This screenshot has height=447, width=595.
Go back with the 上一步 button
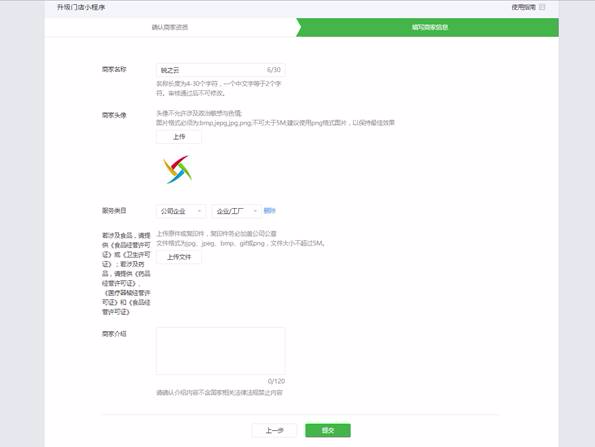tap(274, 430)
